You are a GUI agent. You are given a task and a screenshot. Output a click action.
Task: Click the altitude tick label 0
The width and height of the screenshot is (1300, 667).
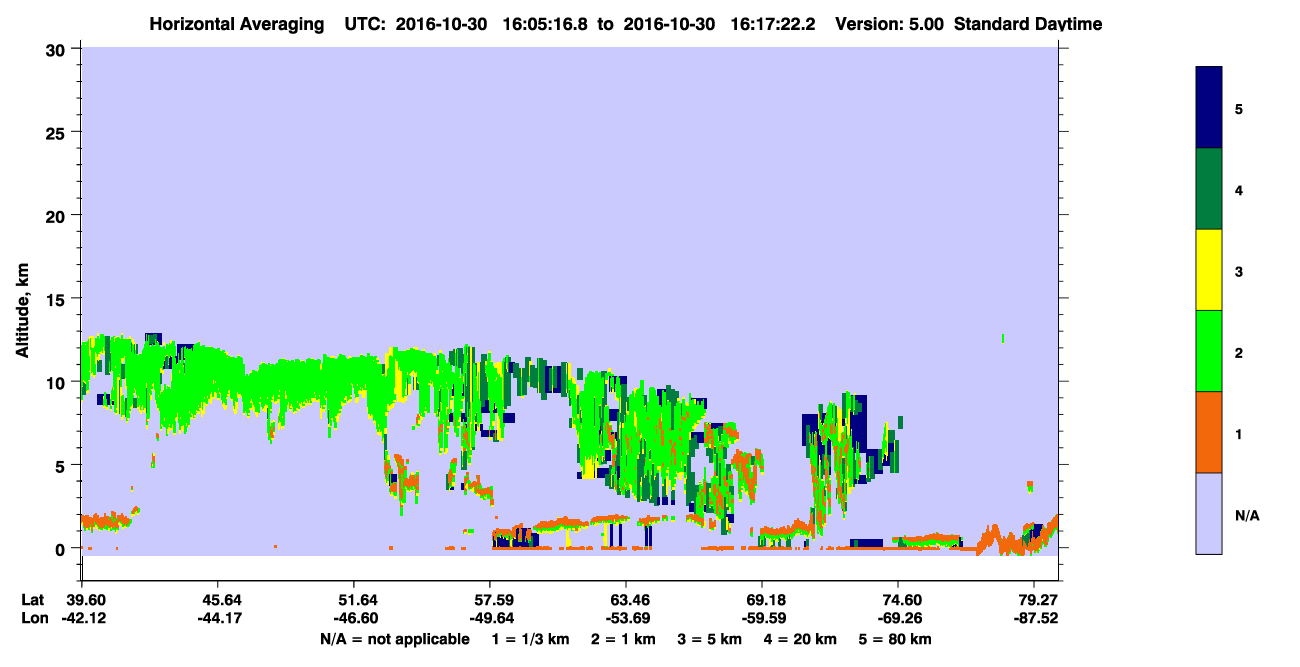62,548
